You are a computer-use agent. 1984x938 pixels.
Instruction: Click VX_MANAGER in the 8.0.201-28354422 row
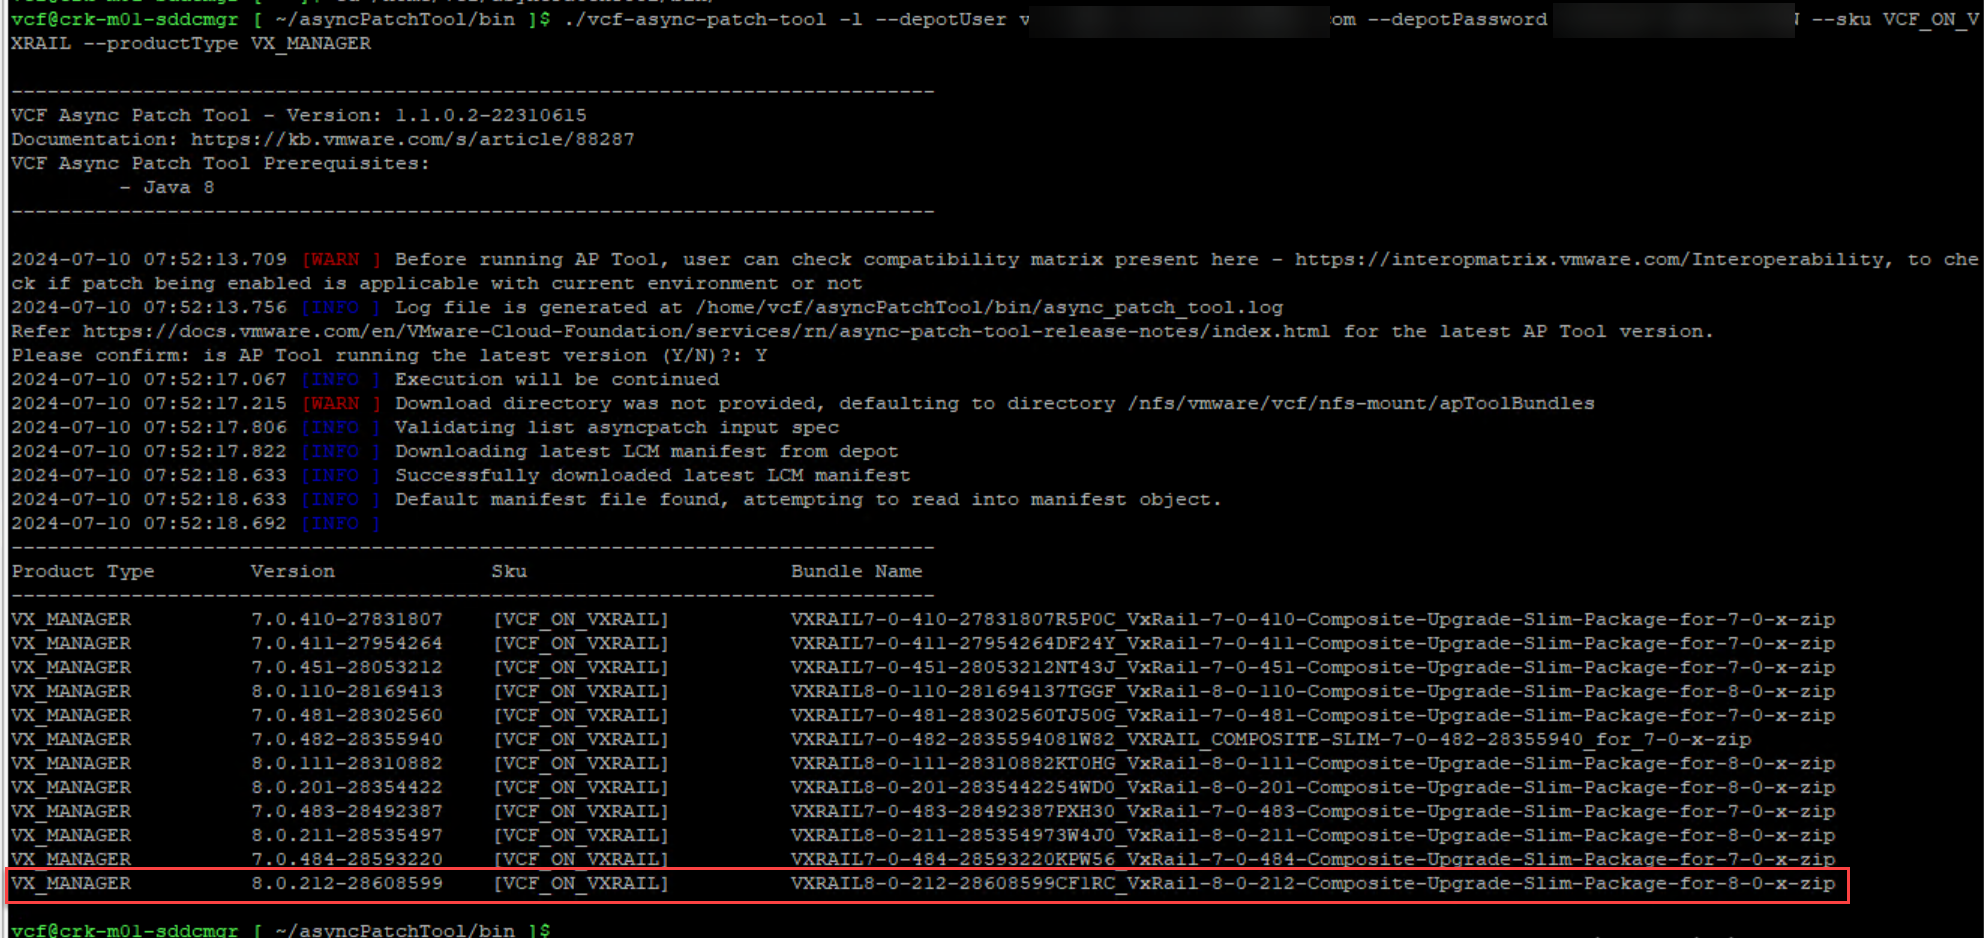pyautogui.click(x=71, y=787)
